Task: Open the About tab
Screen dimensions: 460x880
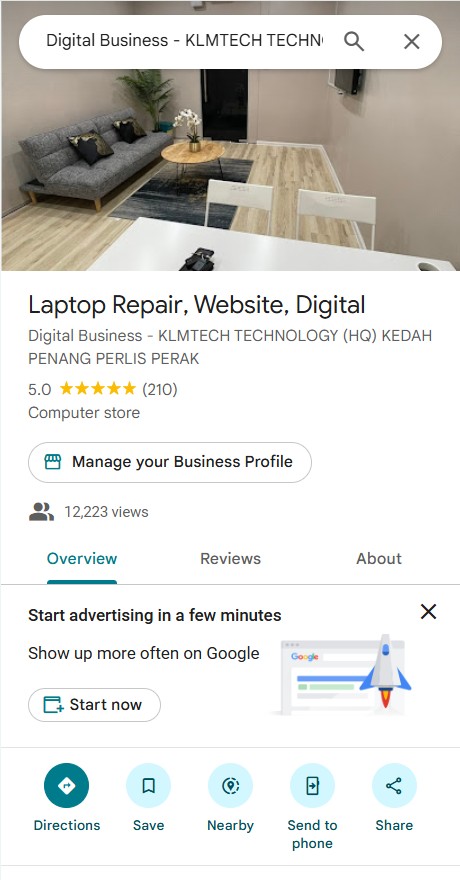Action: coord(379,558)
